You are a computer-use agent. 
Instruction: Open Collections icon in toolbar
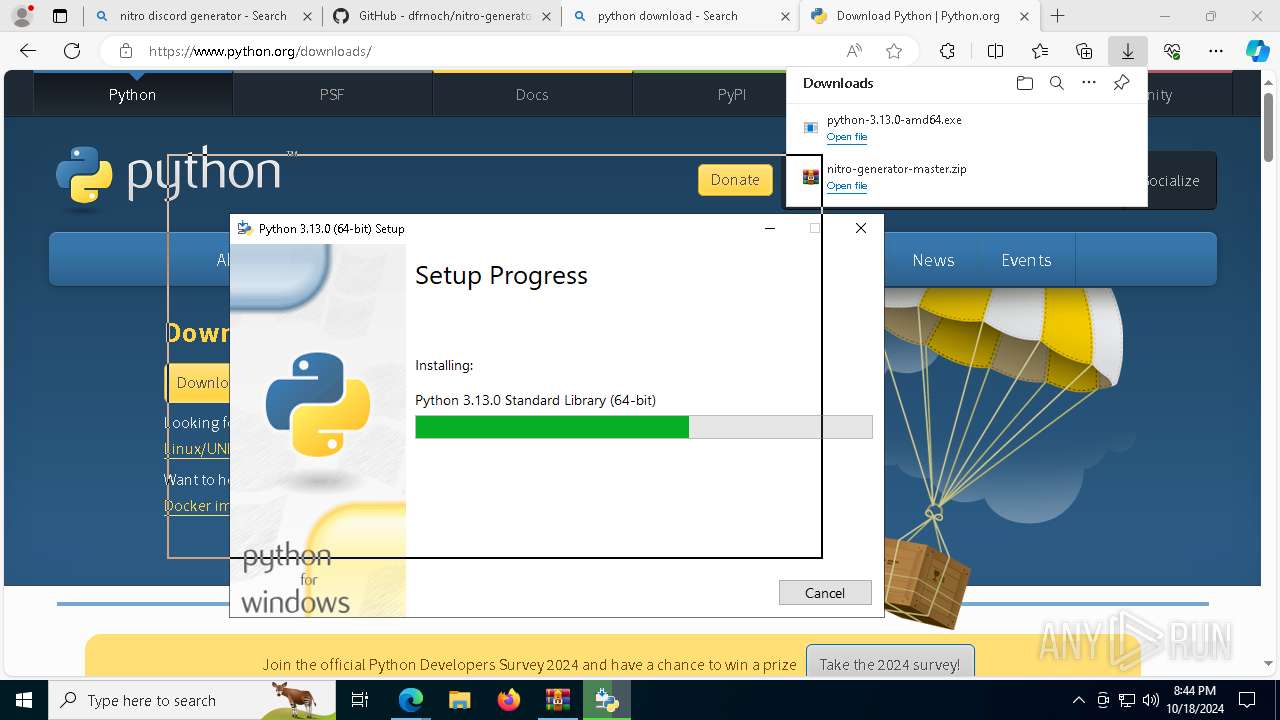coord(1084,51)
